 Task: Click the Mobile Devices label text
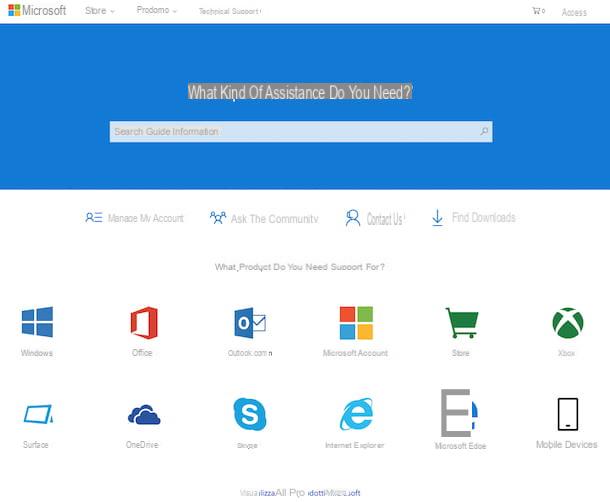click(x=566, y=444)
